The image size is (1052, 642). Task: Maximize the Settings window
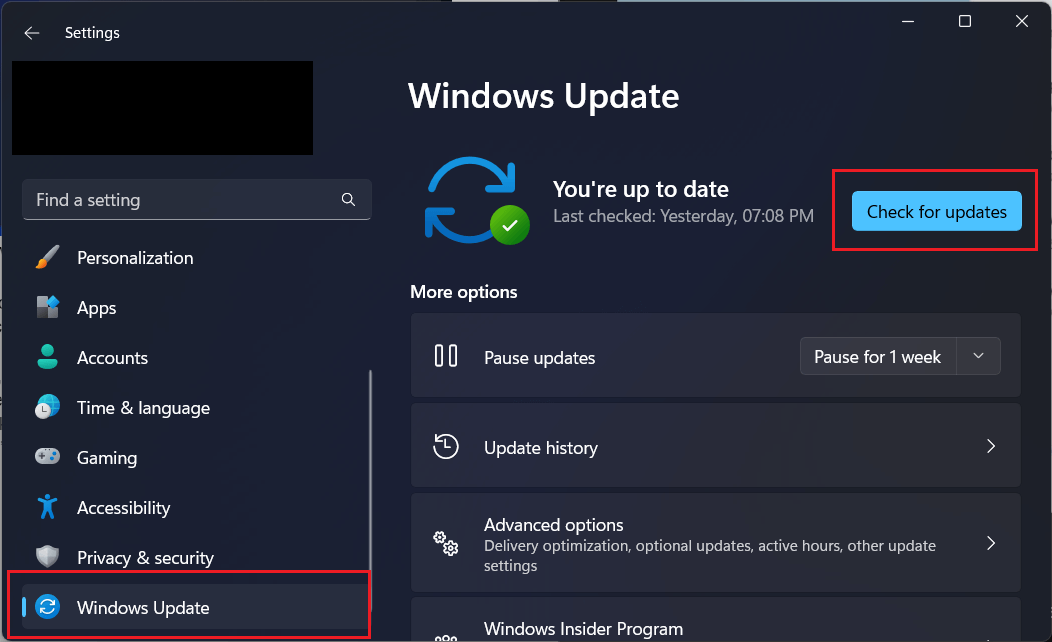tap(964, 22)
